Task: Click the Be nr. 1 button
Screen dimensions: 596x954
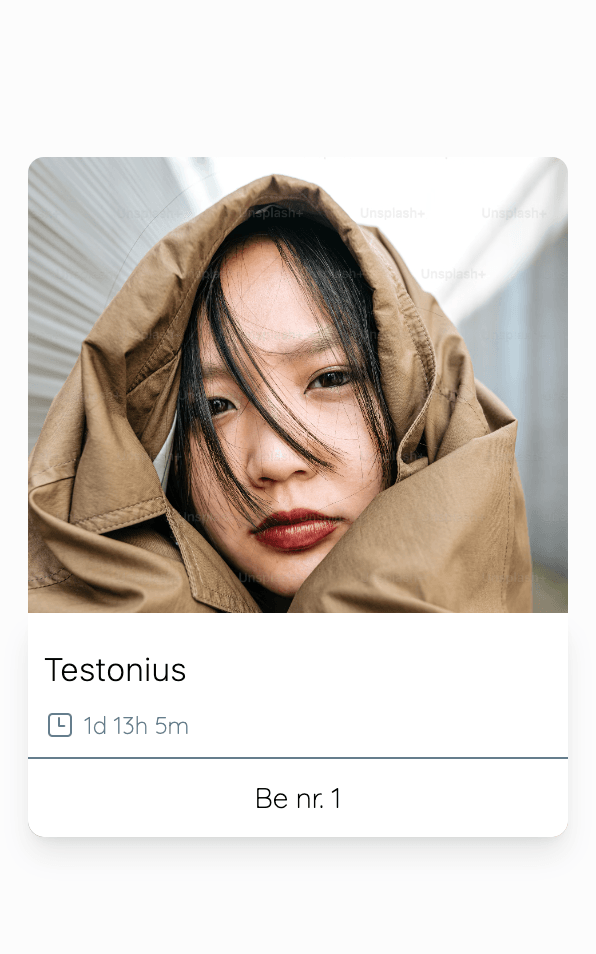Action: click(x=298, y=798)
